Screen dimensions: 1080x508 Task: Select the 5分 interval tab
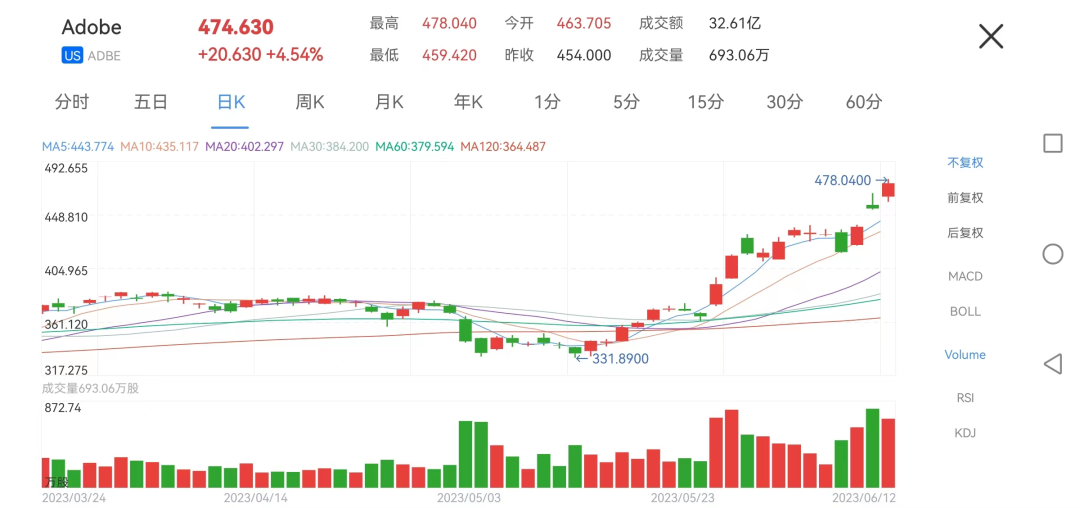(626, 103)
